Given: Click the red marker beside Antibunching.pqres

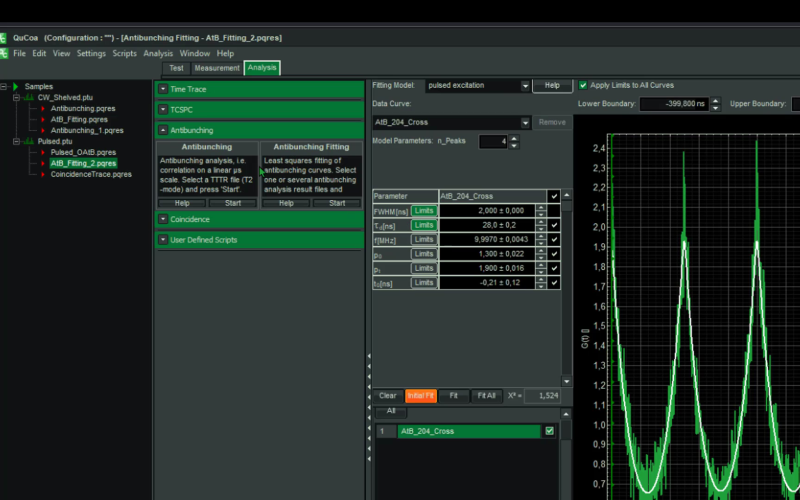Looking at the screenshot, I should pos(43,109).
